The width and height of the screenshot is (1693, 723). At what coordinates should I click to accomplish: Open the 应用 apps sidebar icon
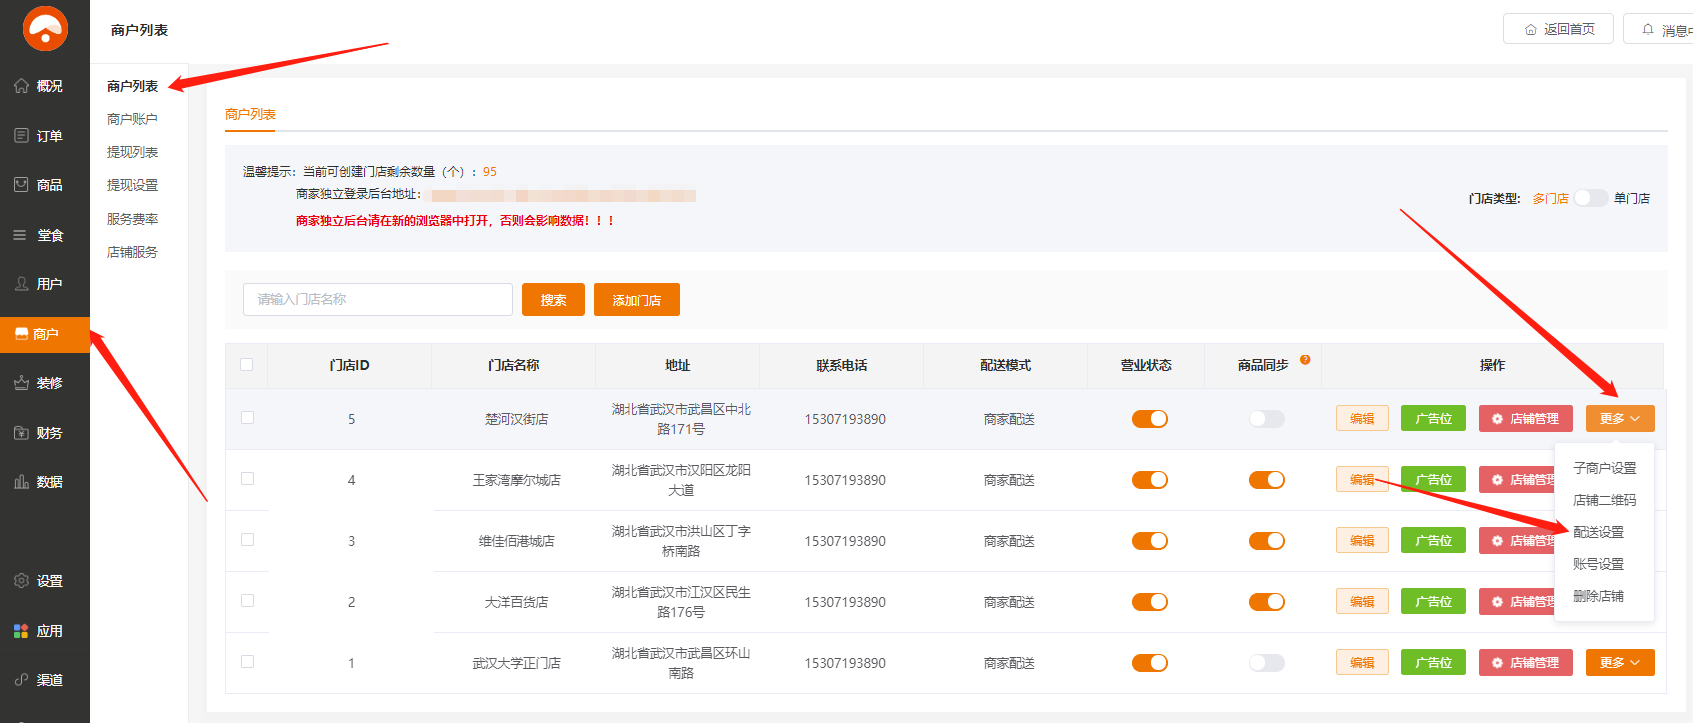[21, 631]
